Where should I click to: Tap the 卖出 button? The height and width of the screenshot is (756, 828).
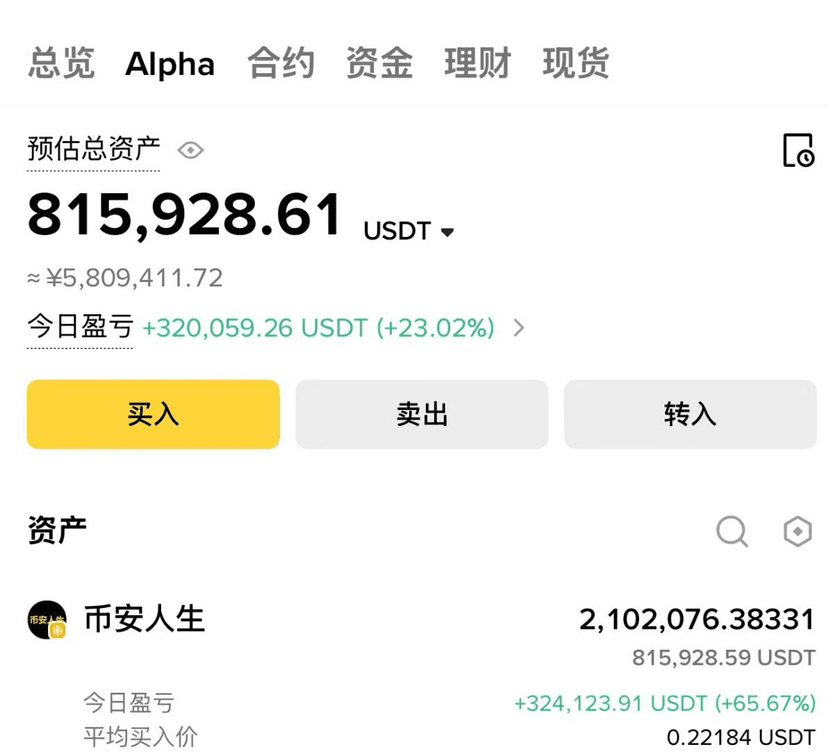pos(421,414)
